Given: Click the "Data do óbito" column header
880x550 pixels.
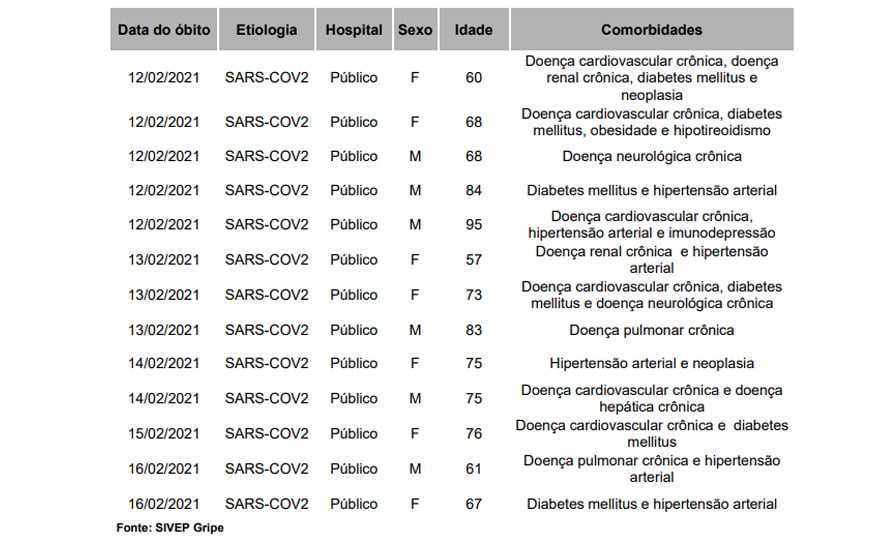Looking at the screenshot, I should (x=164, y=30).
